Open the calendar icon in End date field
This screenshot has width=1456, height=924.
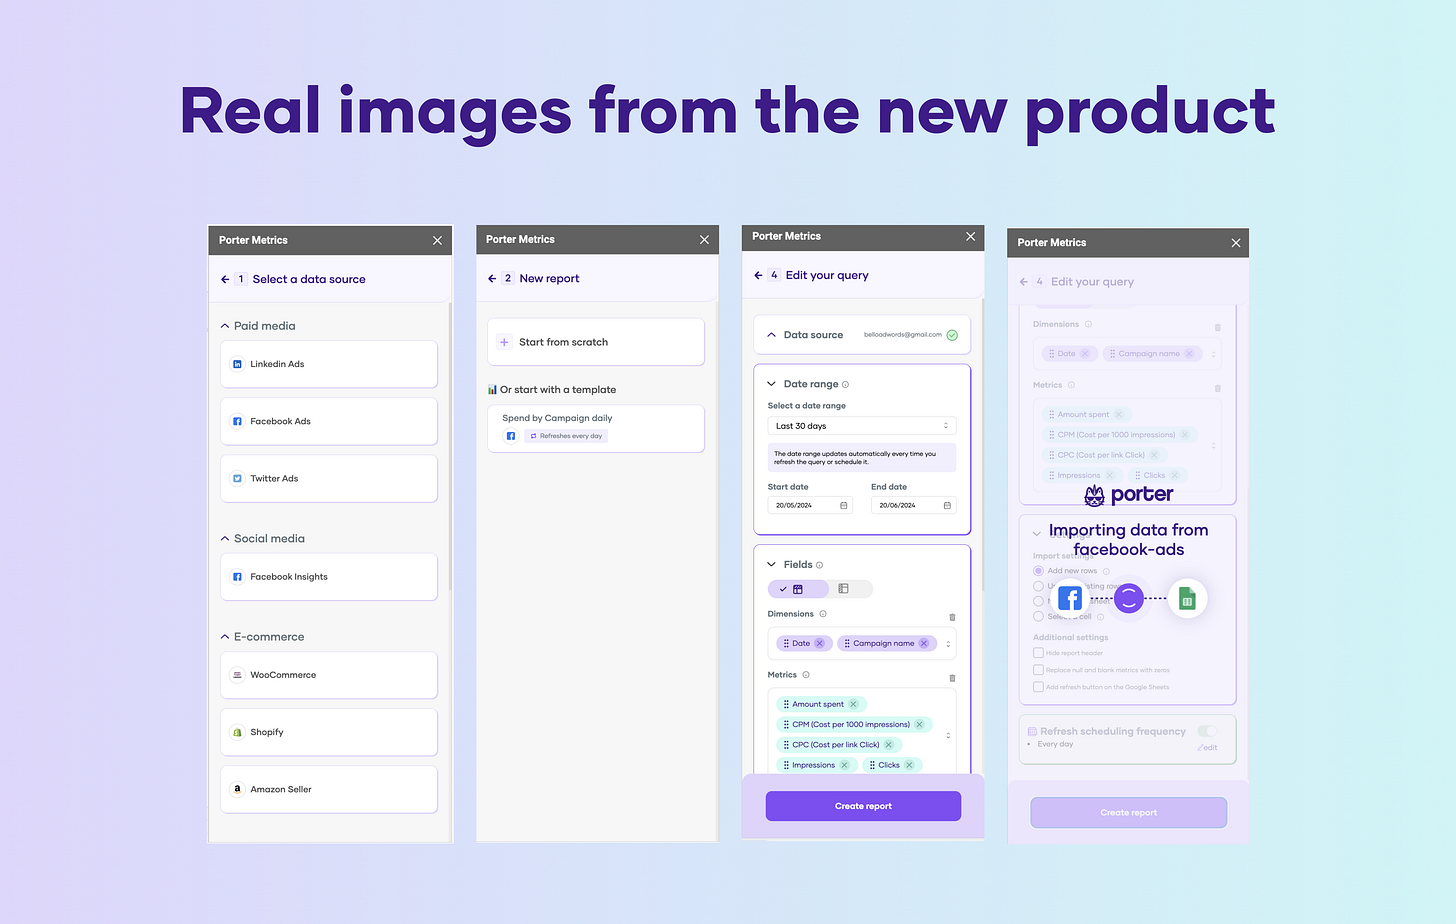(x=947, y=506)
